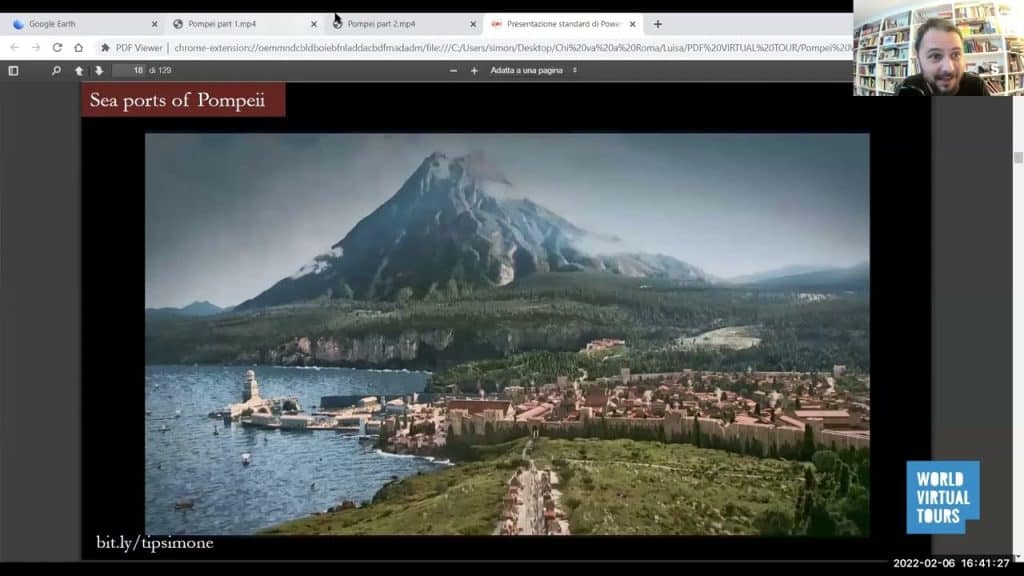Click the di 129 page count text

pyautogui.click(x=160, y=71)
